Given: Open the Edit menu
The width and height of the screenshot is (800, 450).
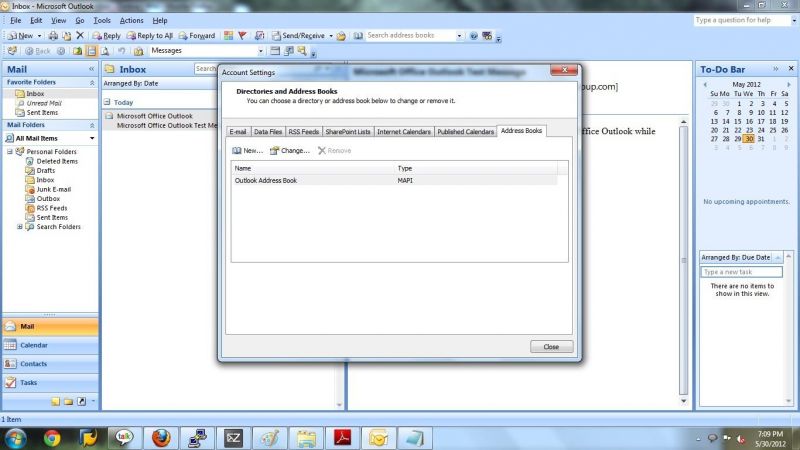Looking at the screenshot, I should [36, 20].
